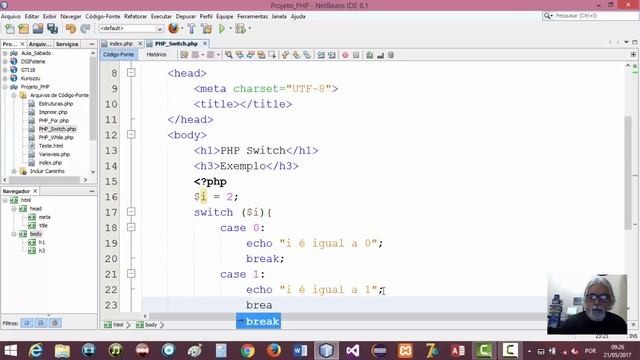Toggle first Navegador filter button

(x=27, y=323)
